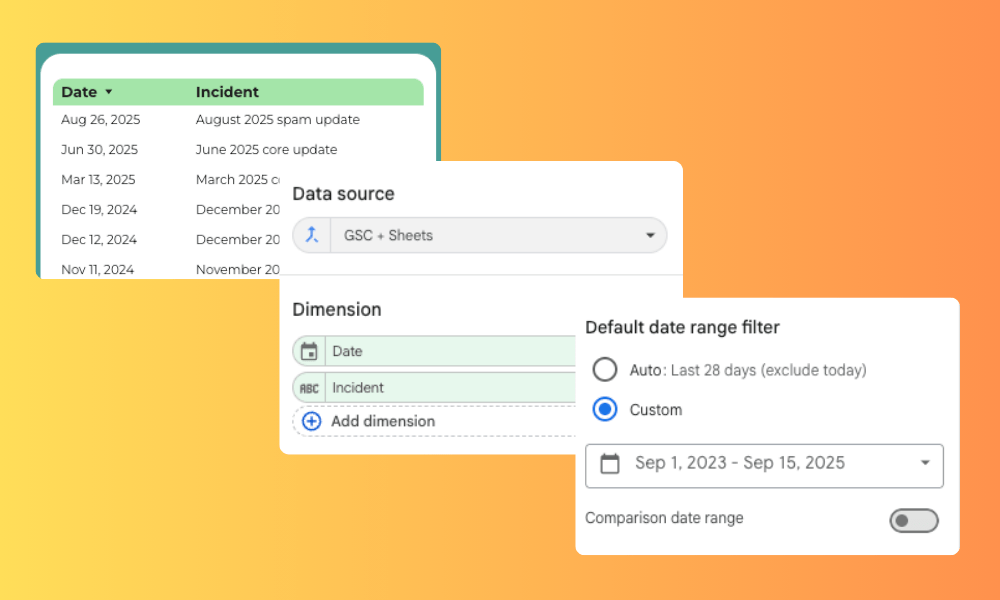This screenshot has height=600, width=1000.
Task: Click the August 2025 spam update row
Action: tap(277, 120)
